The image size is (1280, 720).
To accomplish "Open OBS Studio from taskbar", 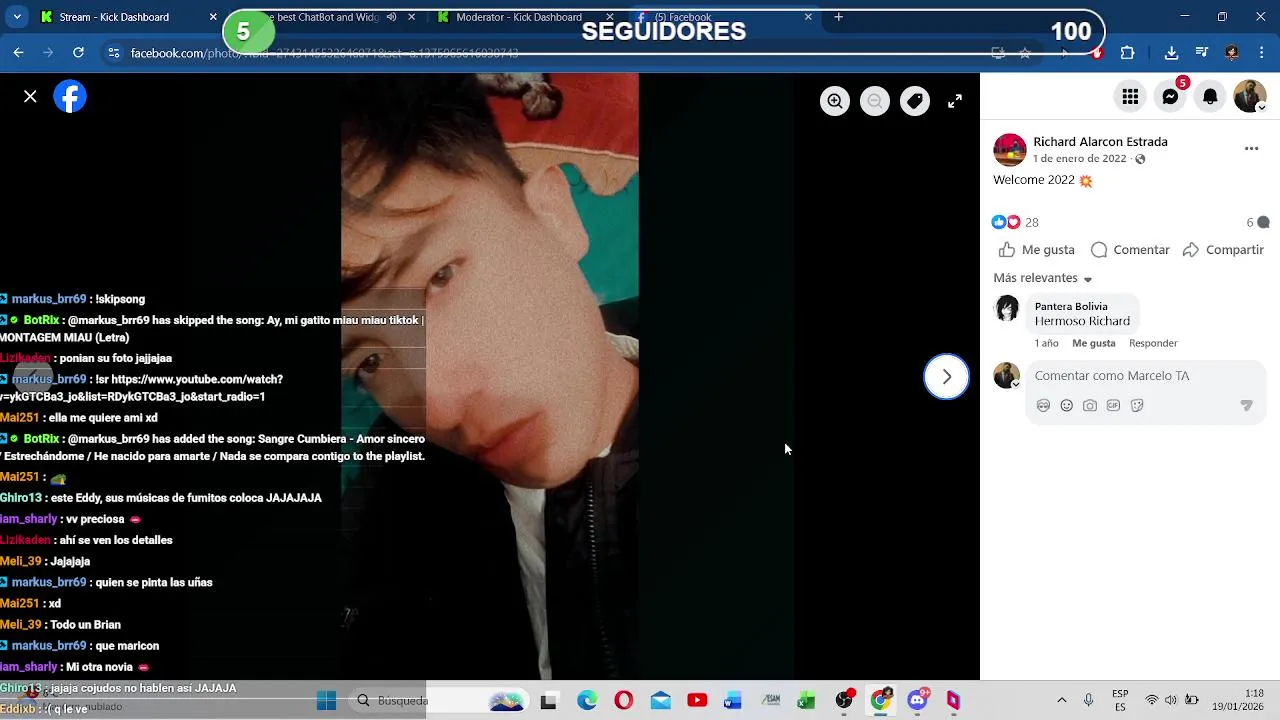I will 844,701.
